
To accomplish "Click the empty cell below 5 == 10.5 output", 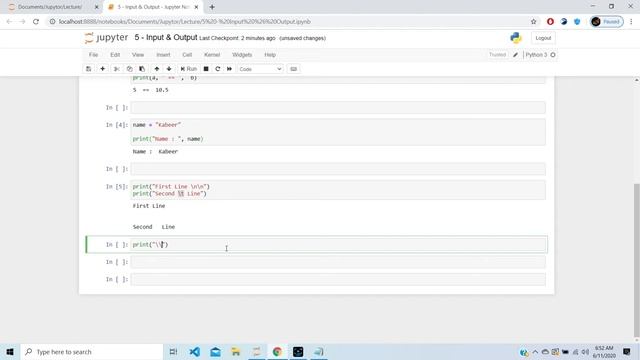I will coord(338,108).
